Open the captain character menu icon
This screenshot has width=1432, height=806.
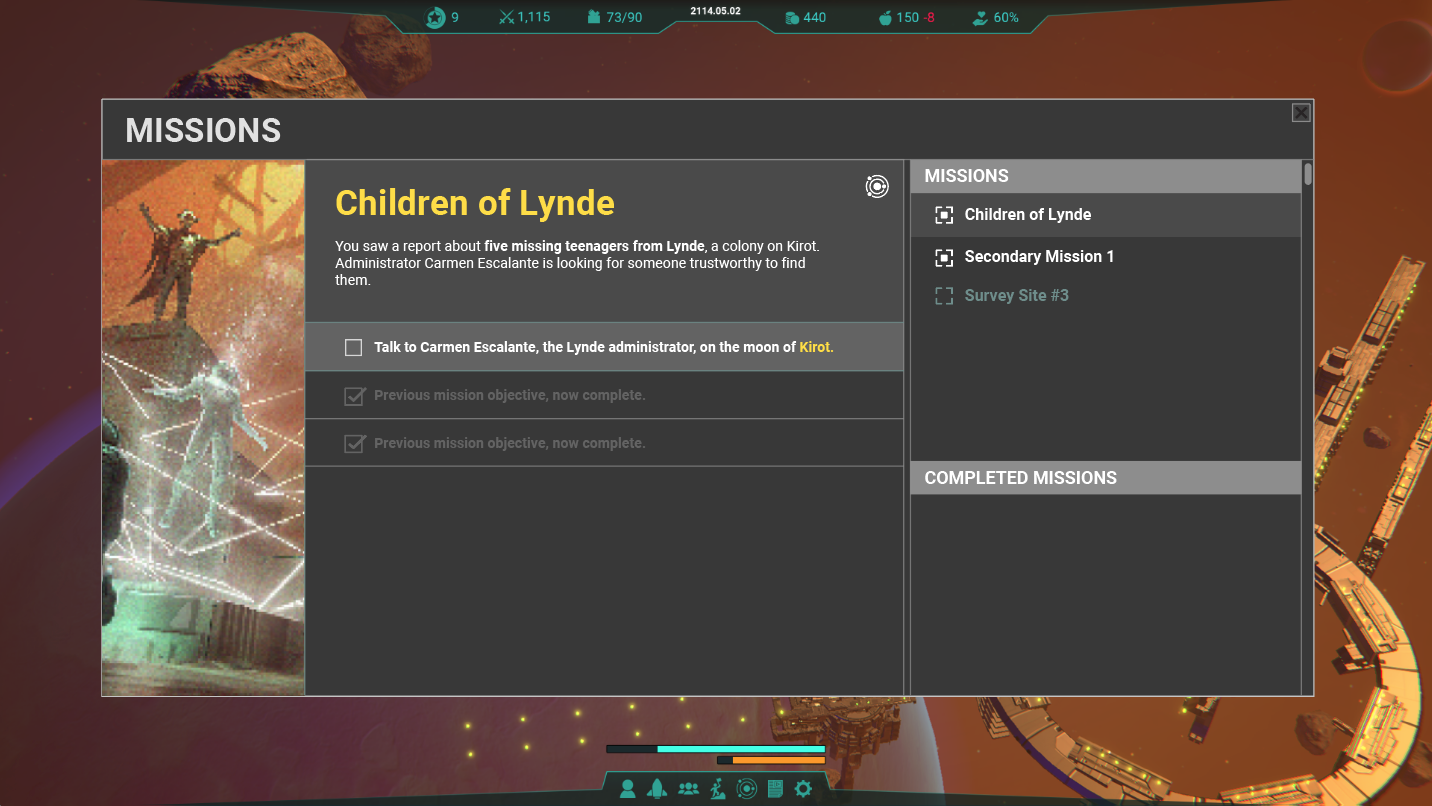point(627,789)
